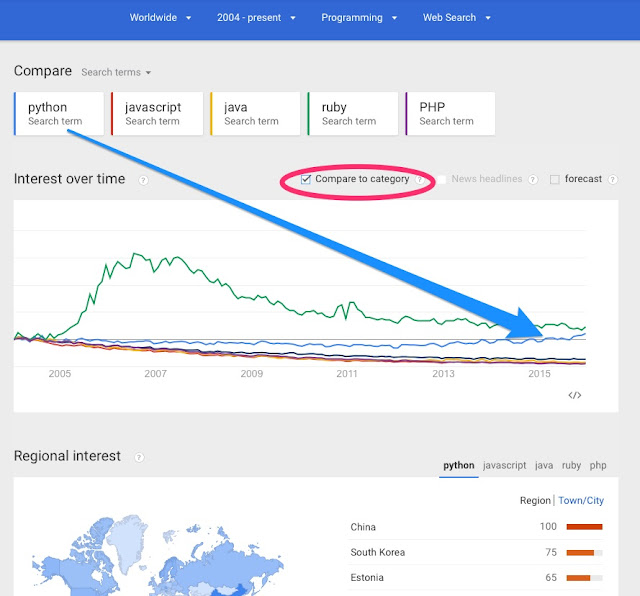Click help icon beside Regional interest
The width and height of the screenshot is (640, 596).
pyautogui.click(x=139, y=457)
